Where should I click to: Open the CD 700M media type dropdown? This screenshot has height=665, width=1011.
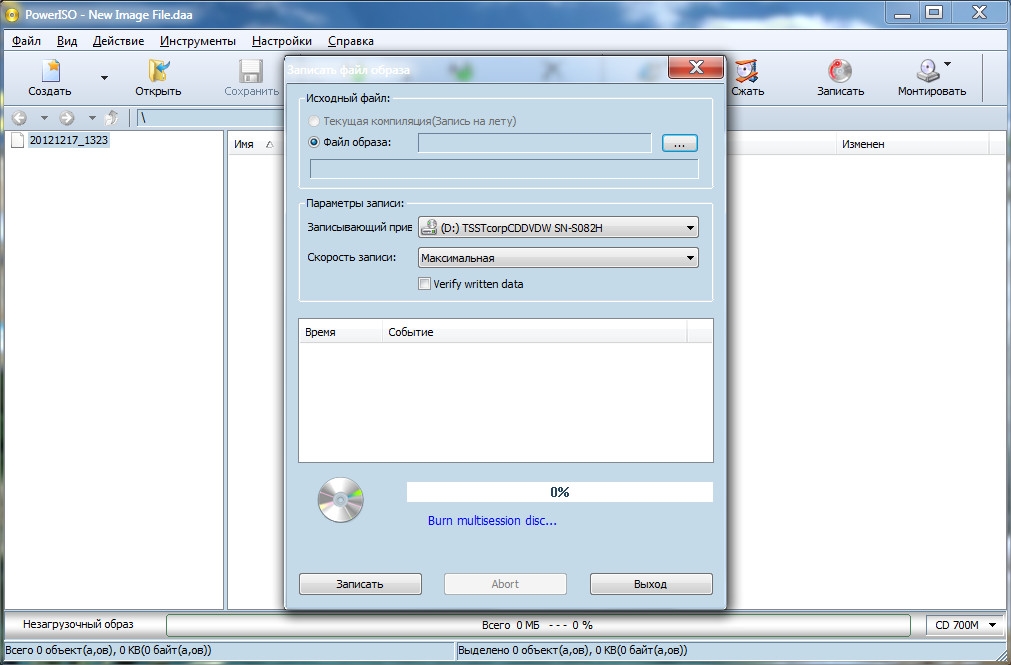(x=965, y=625)
